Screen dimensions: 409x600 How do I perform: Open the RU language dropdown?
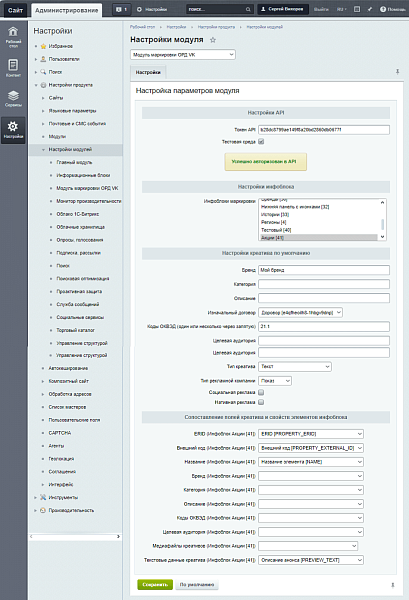[341, 9]
